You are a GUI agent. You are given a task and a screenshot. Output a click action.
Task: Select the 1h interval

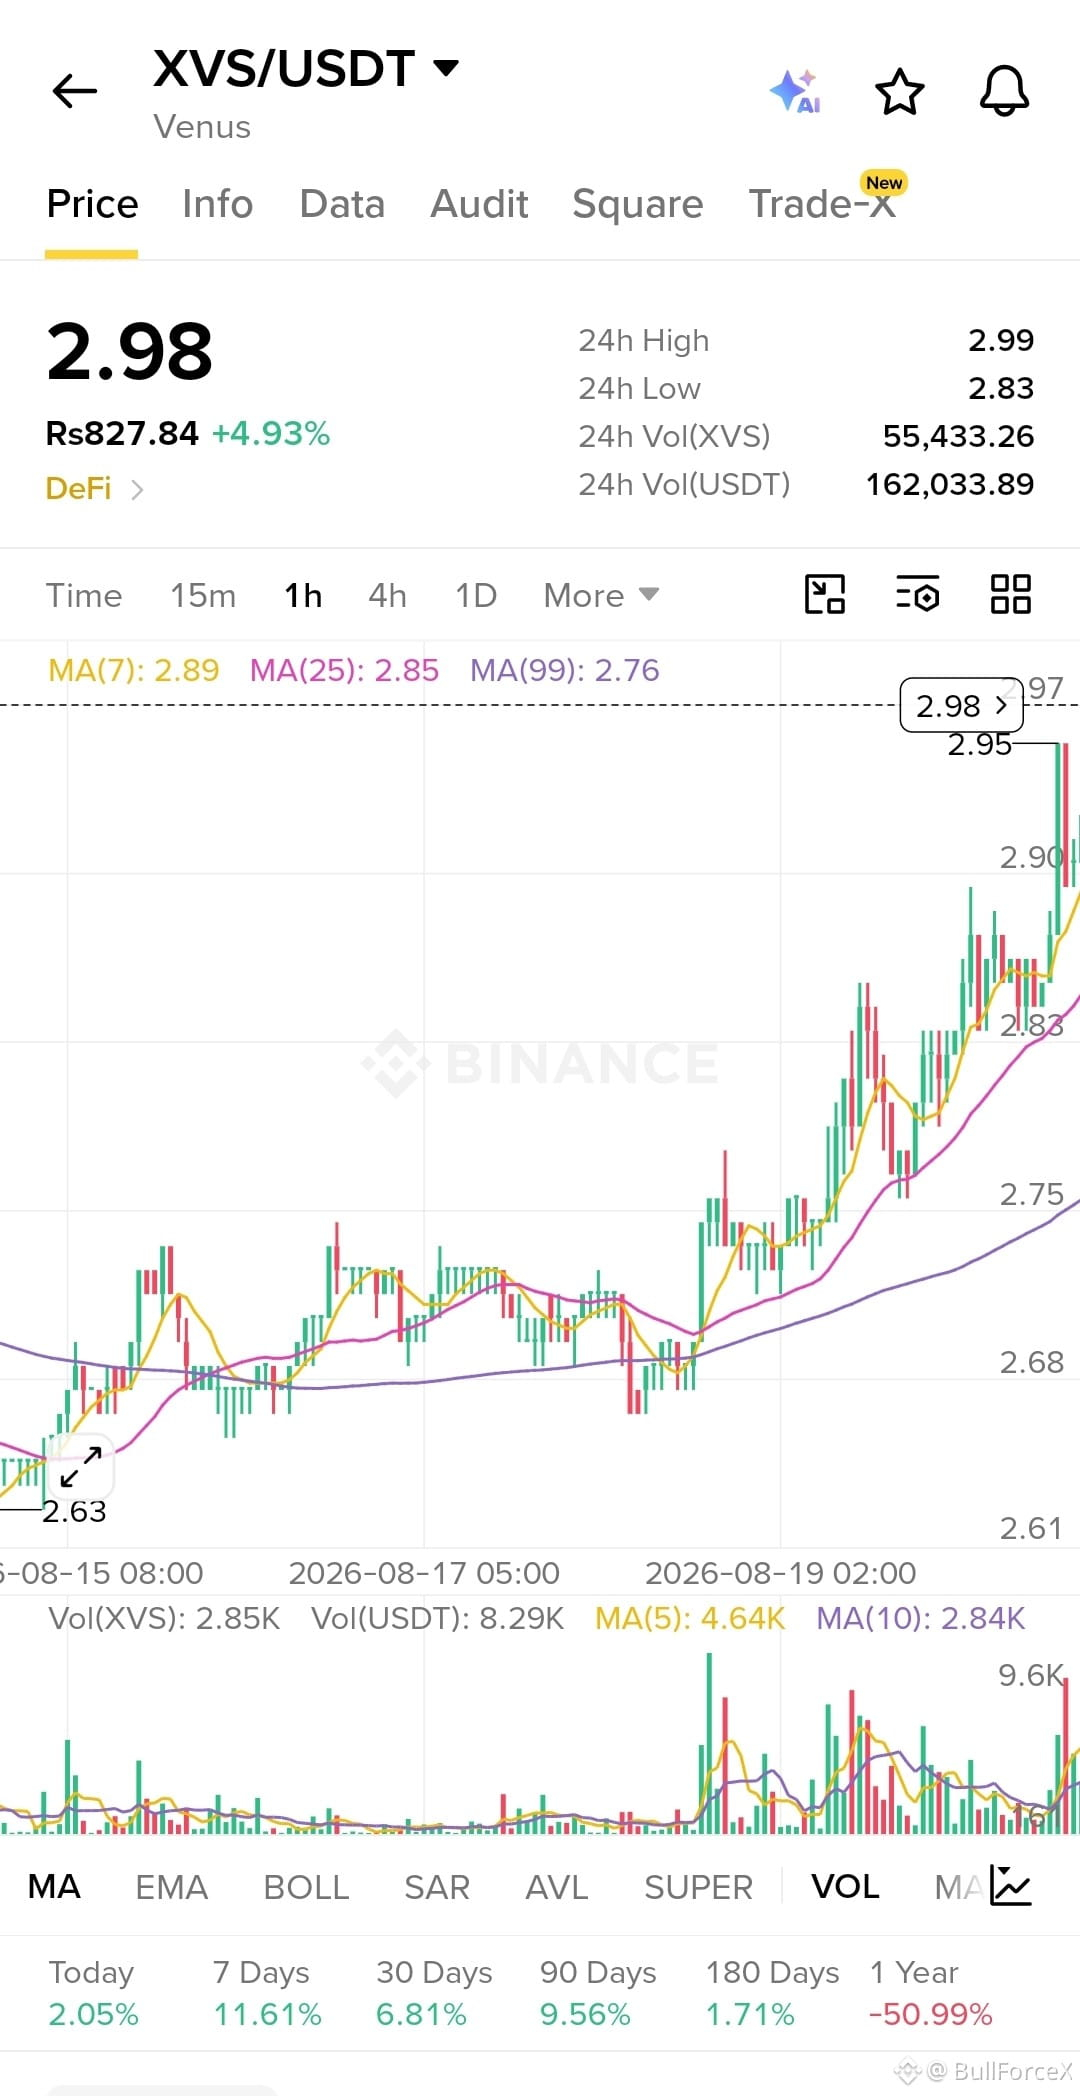303,595
